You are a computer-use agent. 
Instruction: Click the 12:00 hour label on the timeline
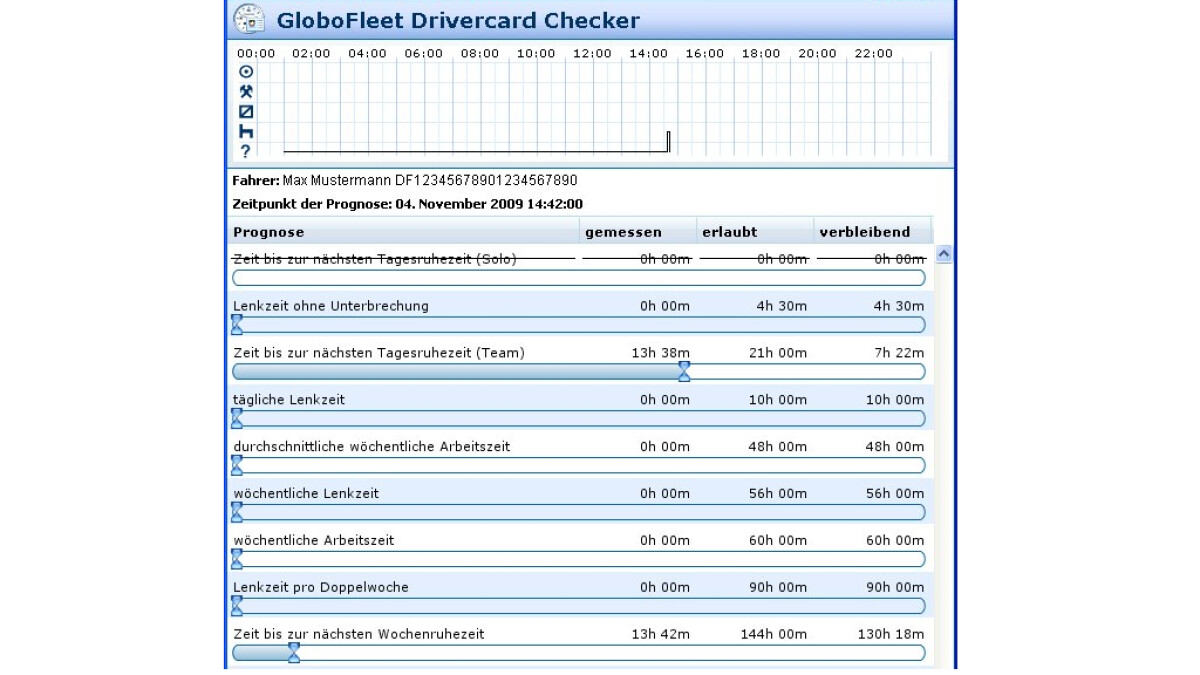point(592,54)
